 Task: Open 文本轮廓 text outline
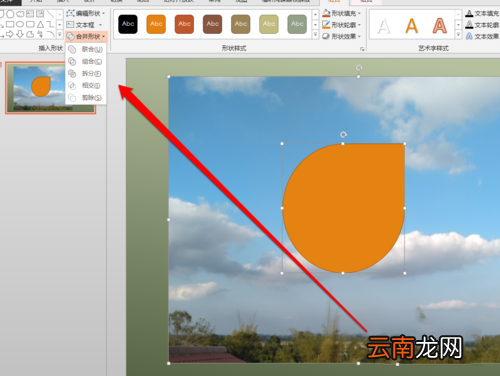[482, 25]
